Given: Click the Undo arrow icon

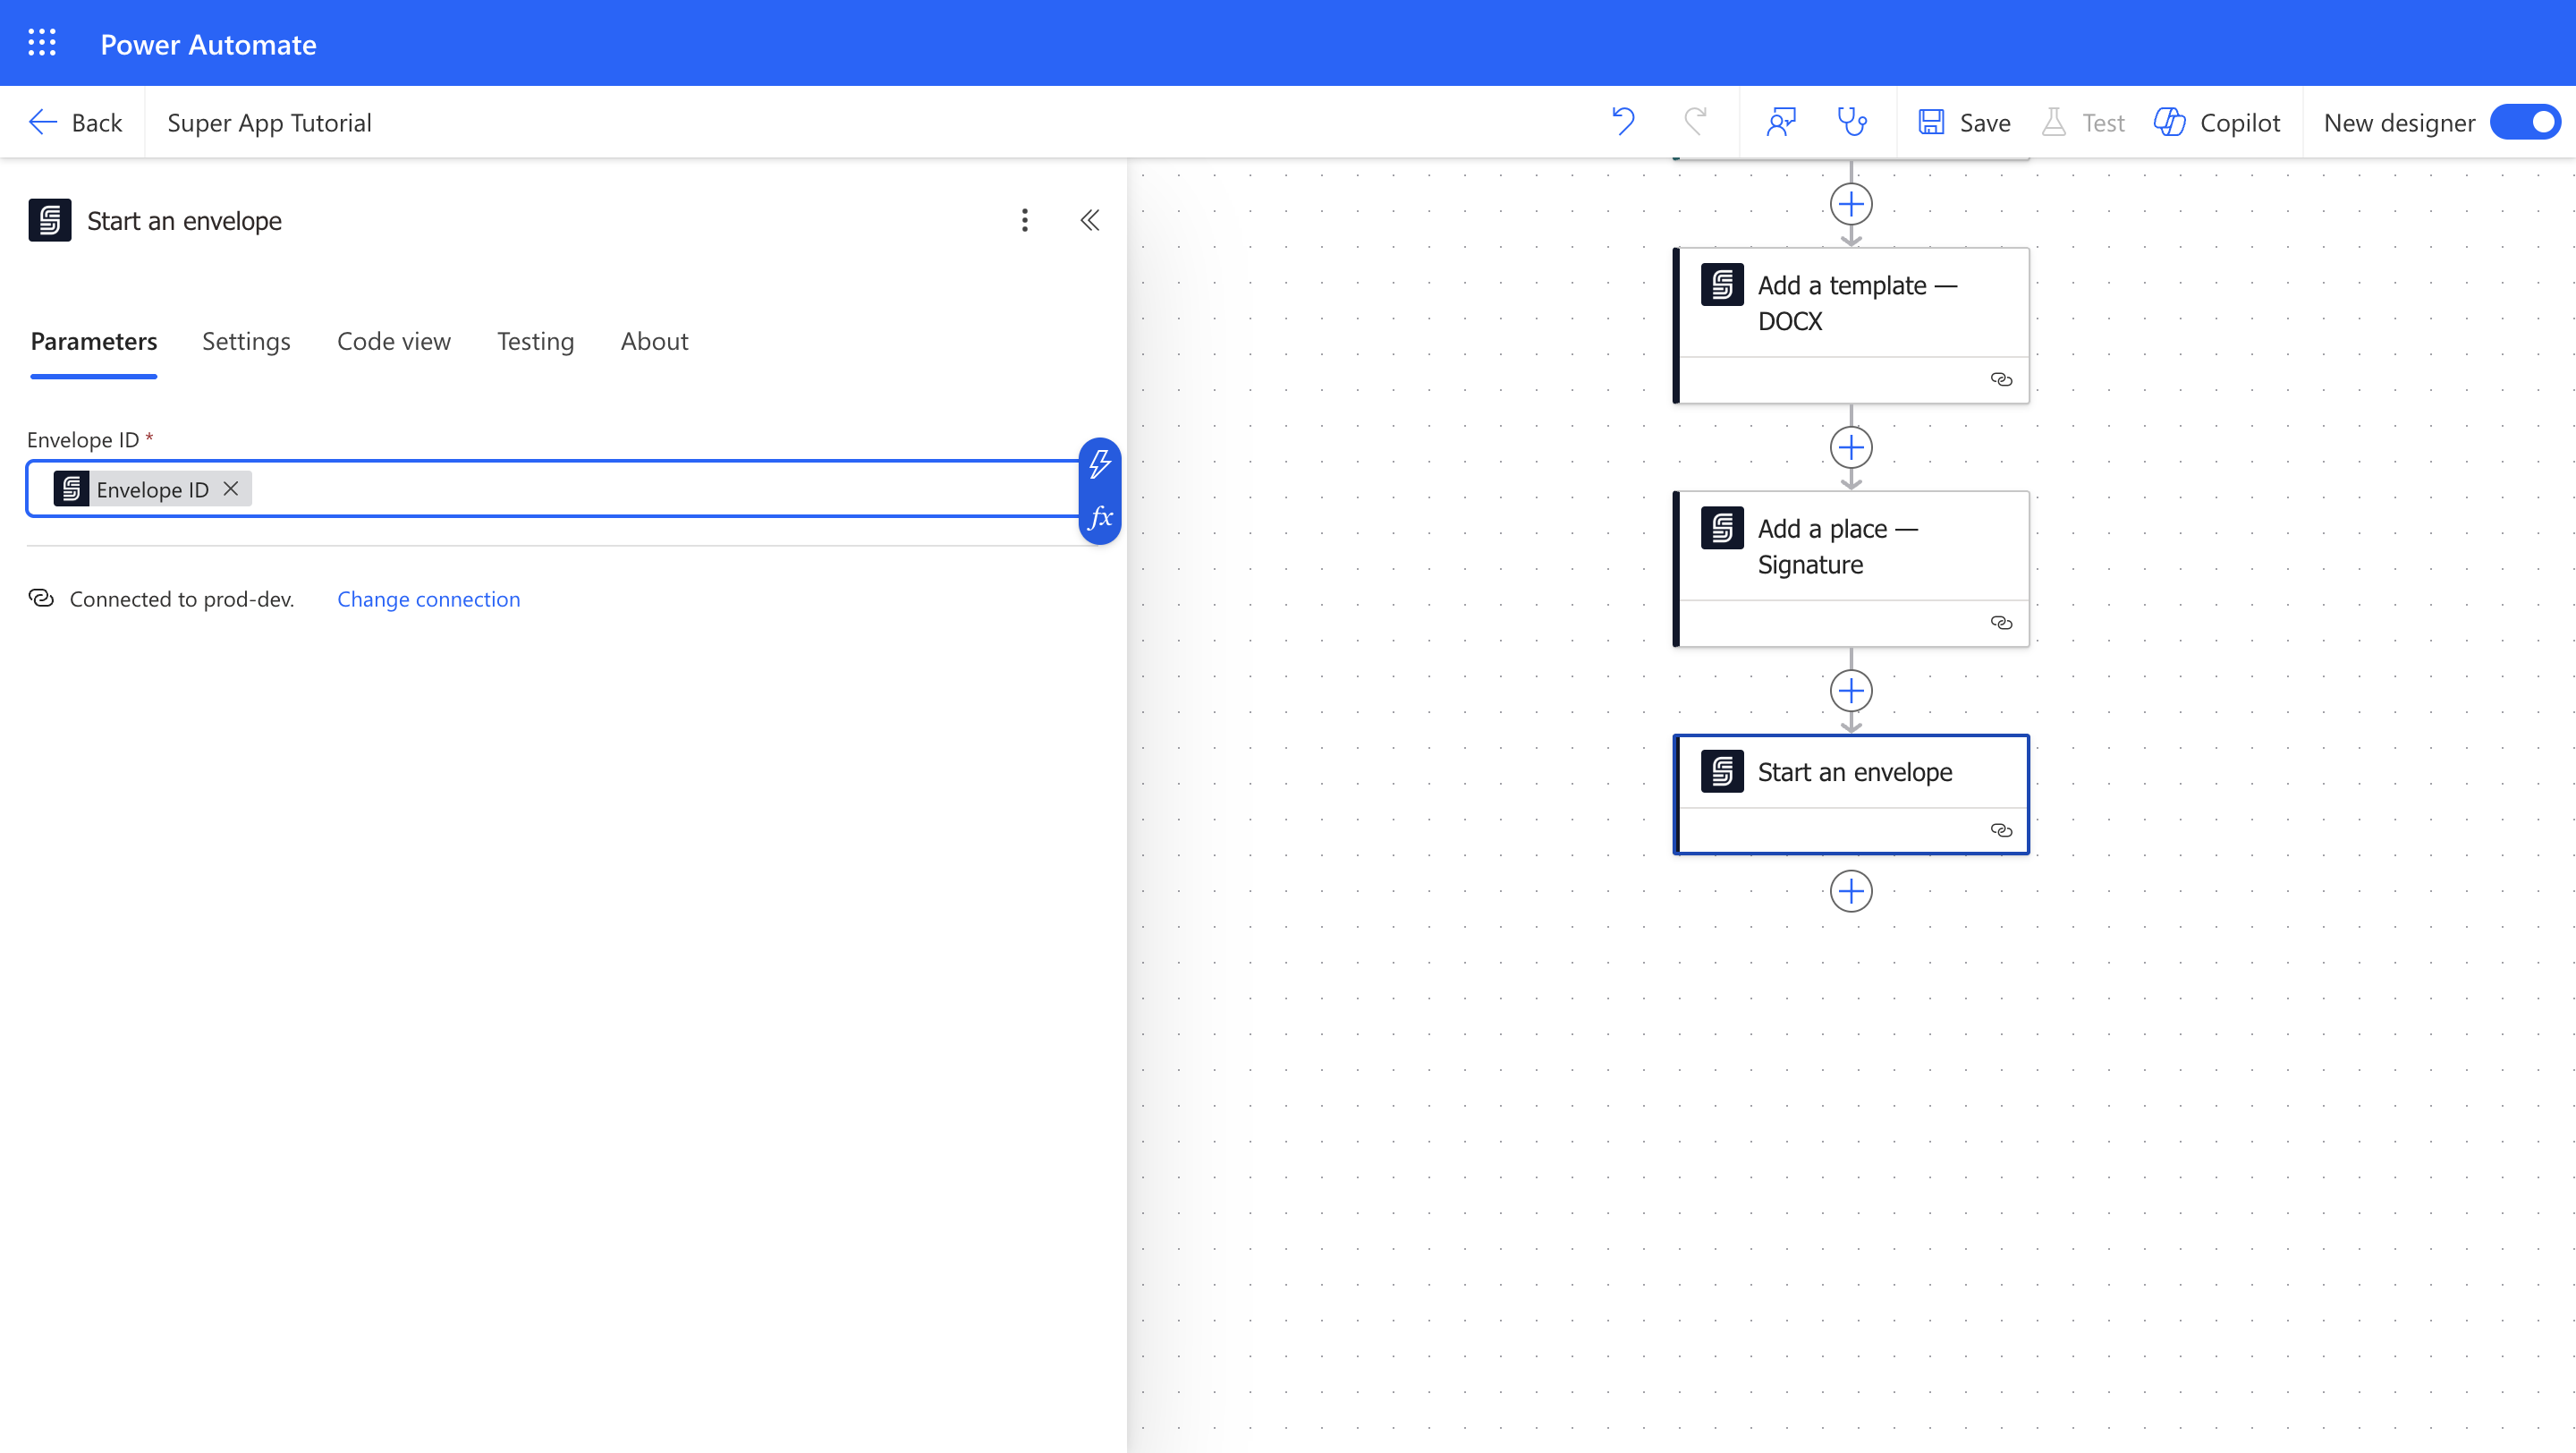Looking at the screenshot, I should 1623,122.
